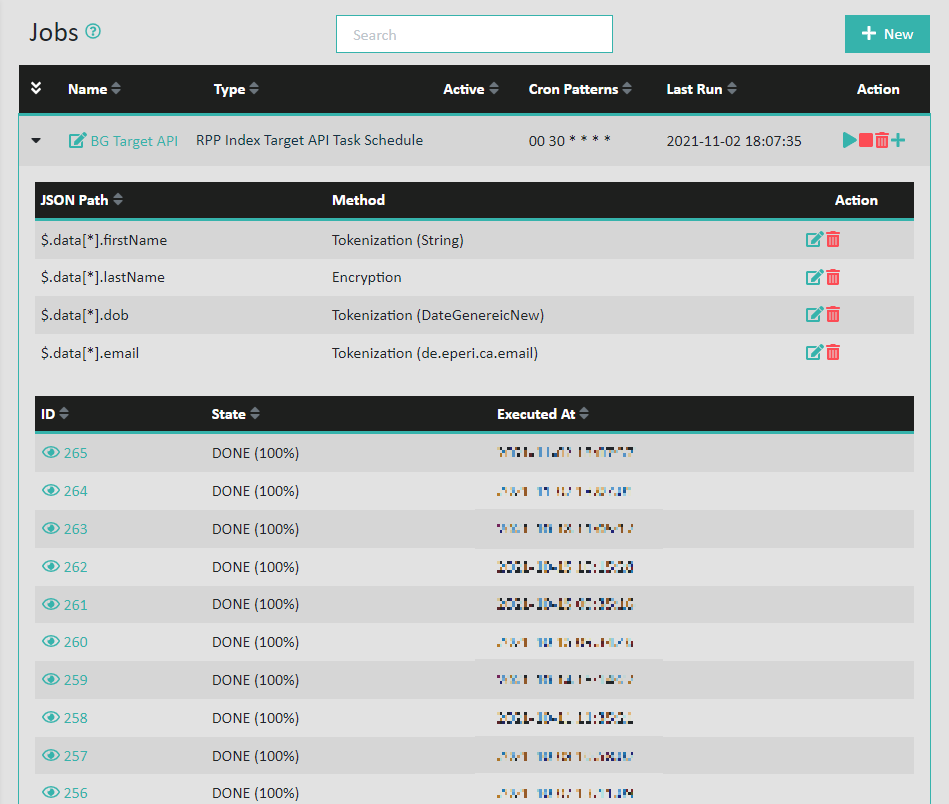Click DONE (100%) state for execution 265
Viewport: 949px width, 804px height.
click(255, 453)
